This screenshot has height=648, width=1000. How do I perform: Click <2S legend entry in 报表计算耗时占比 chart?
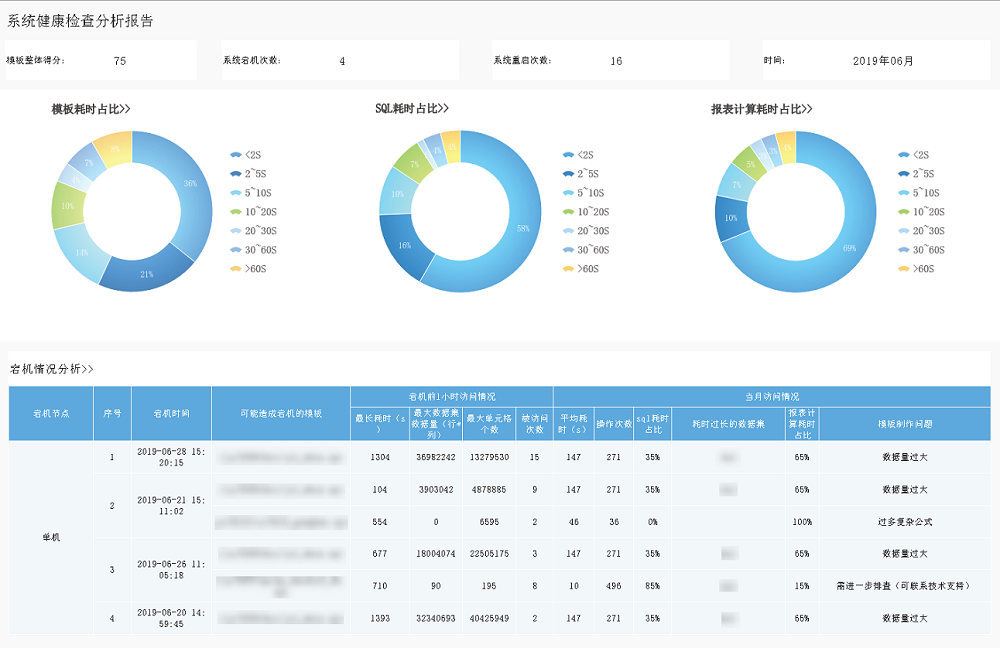pyautogui.click(x=913, y=154)
